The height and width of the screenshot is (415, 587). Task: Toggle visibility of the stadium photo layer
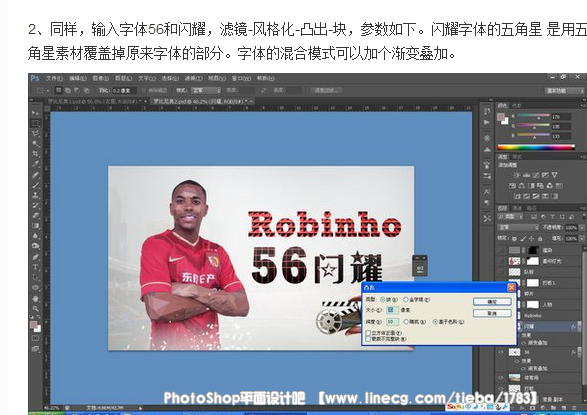coord(501,378)
